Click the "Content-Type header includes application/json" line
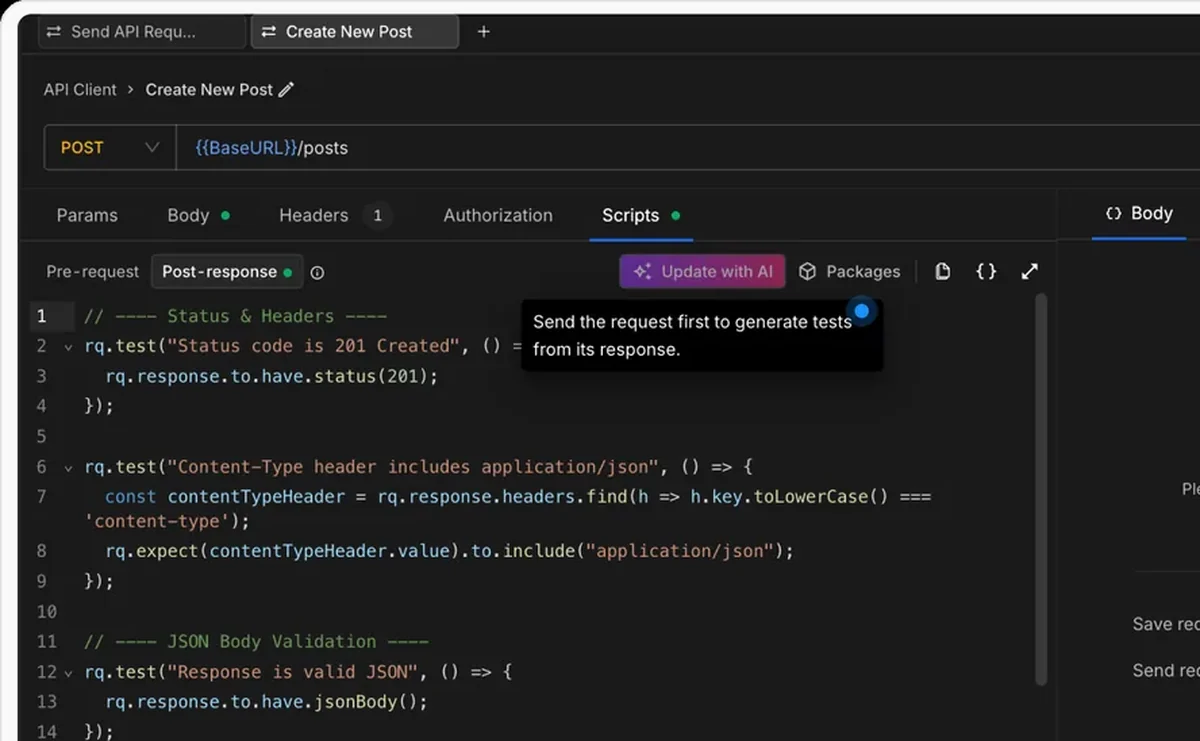This screenshot has width=1200, height=741. point(418,467)
